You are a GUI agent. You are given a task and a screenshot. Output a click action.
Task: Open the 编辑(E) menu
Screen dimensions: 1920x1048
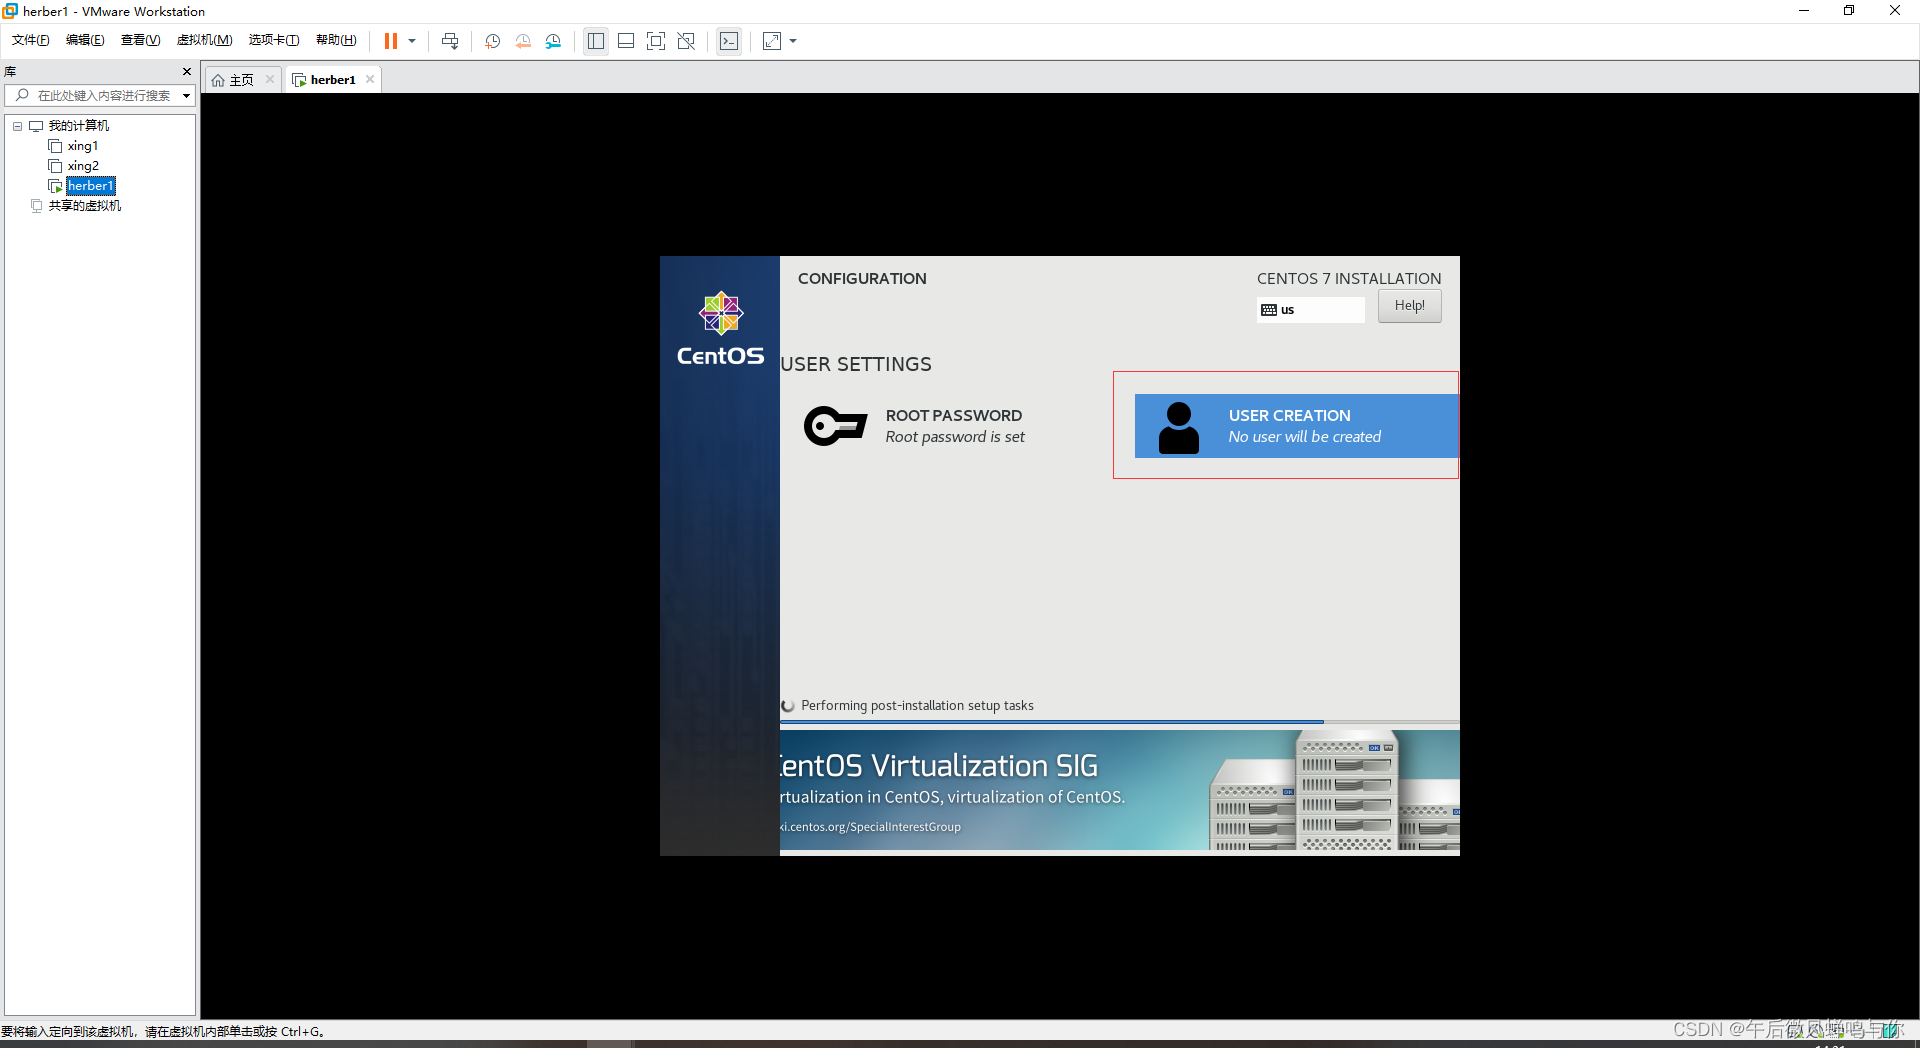point(85,40)
